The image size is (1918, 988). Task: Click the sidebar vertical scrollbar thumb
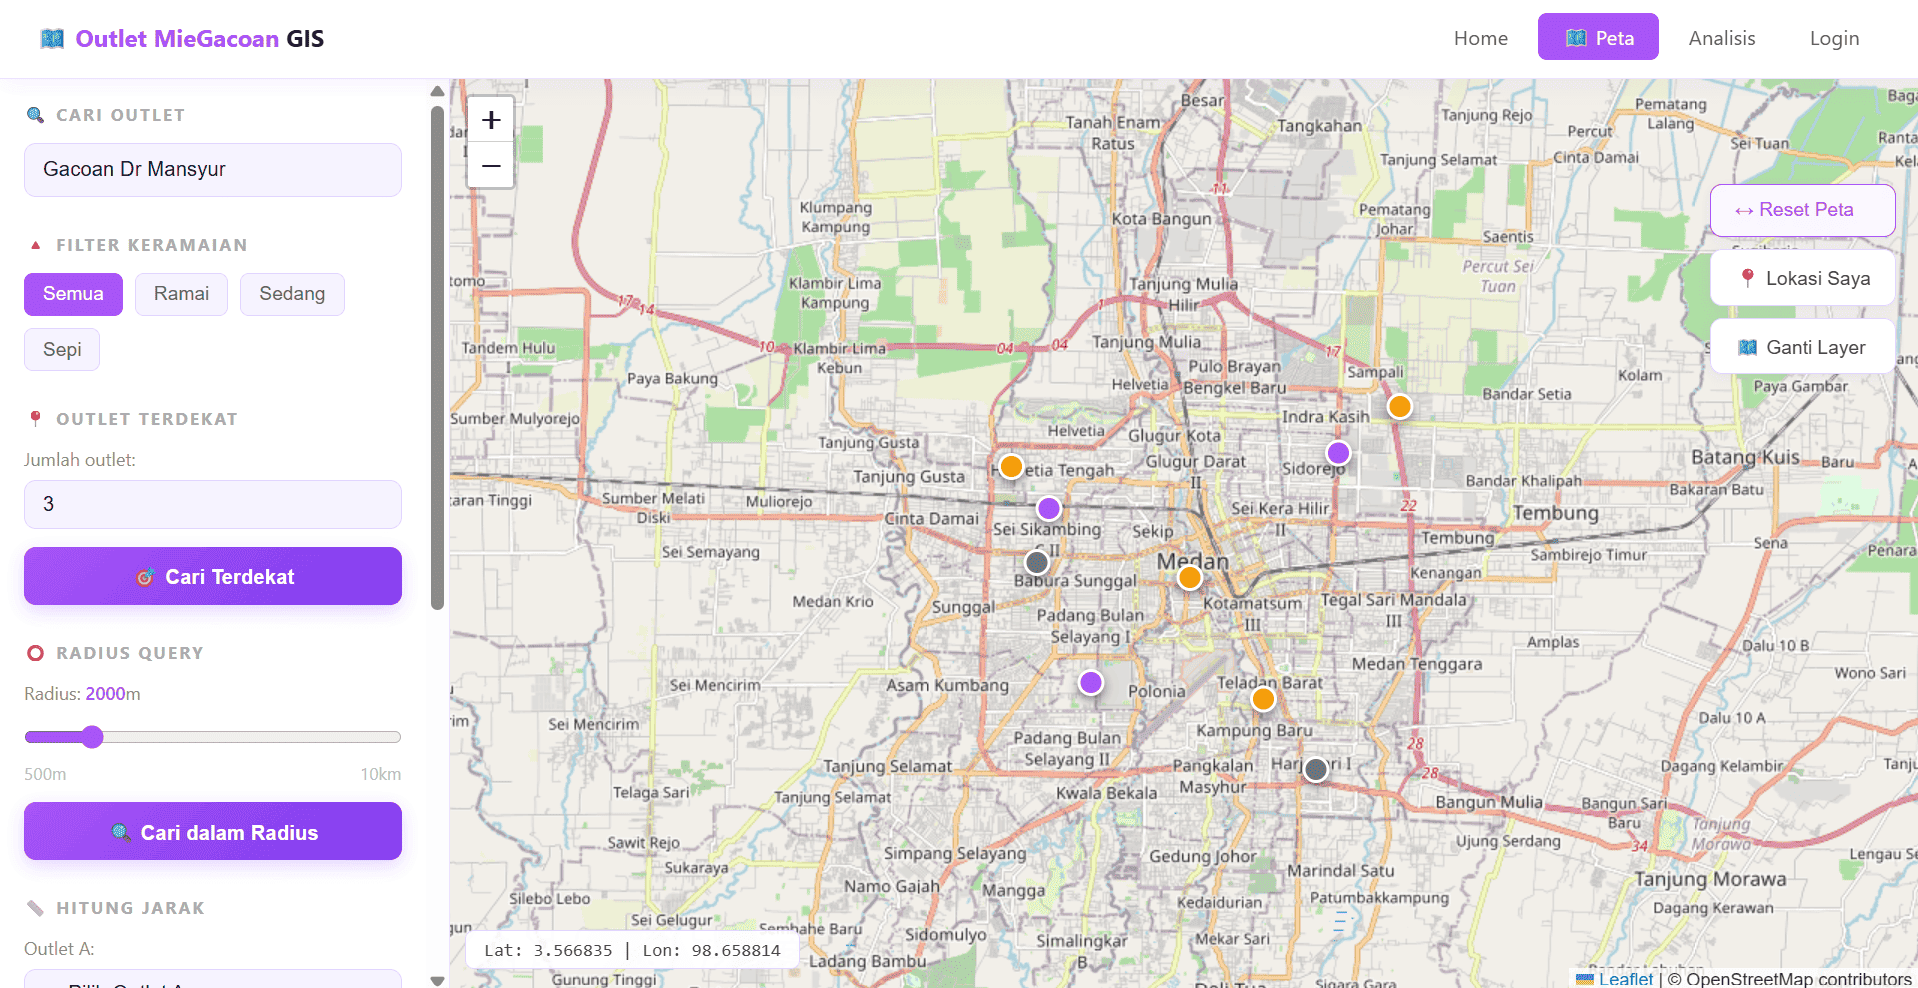click(x=437, y=358)
